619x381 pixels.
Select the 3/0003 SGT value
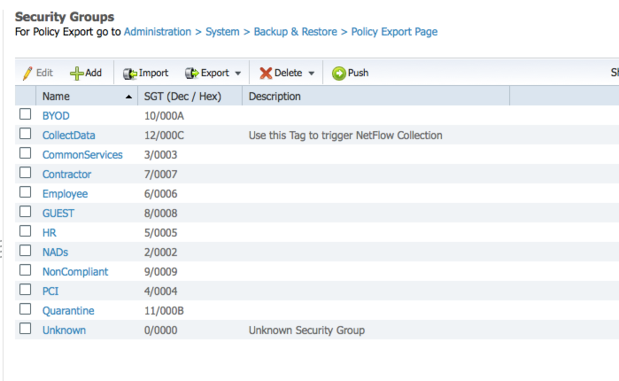(x=161, y=155)
